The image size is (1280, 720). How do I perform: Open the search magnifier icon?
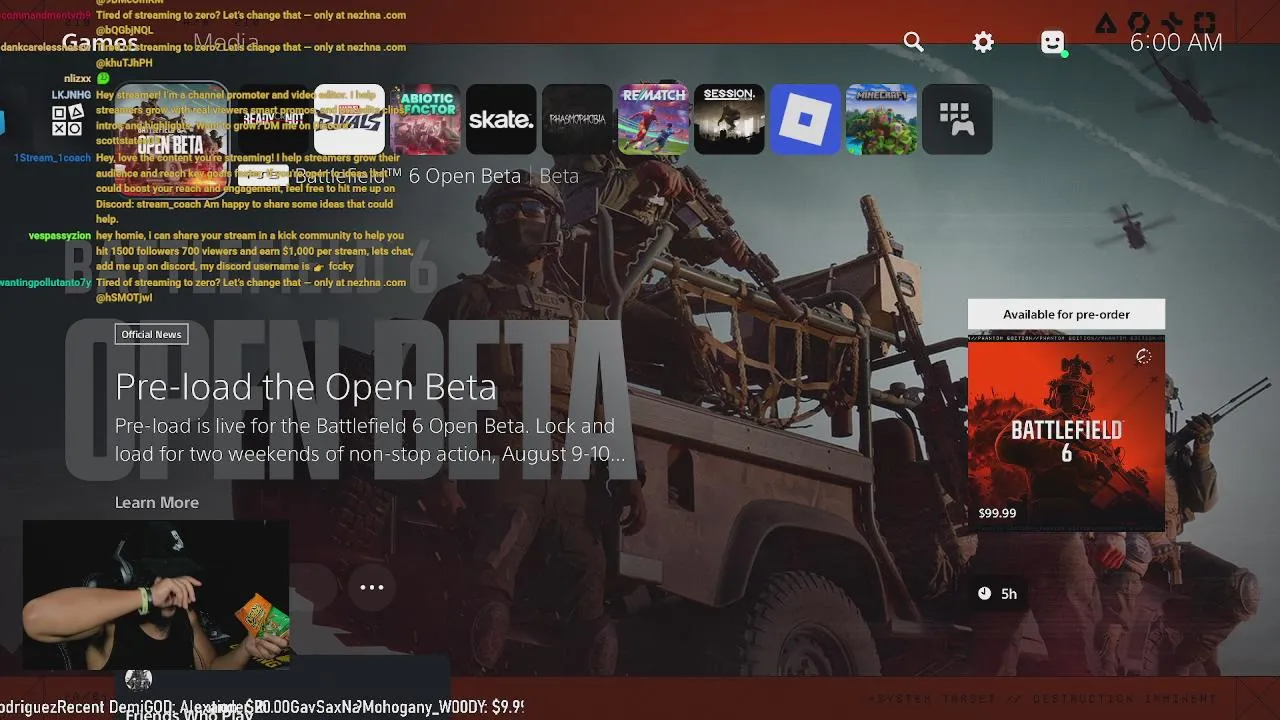[x=913, y=42]
